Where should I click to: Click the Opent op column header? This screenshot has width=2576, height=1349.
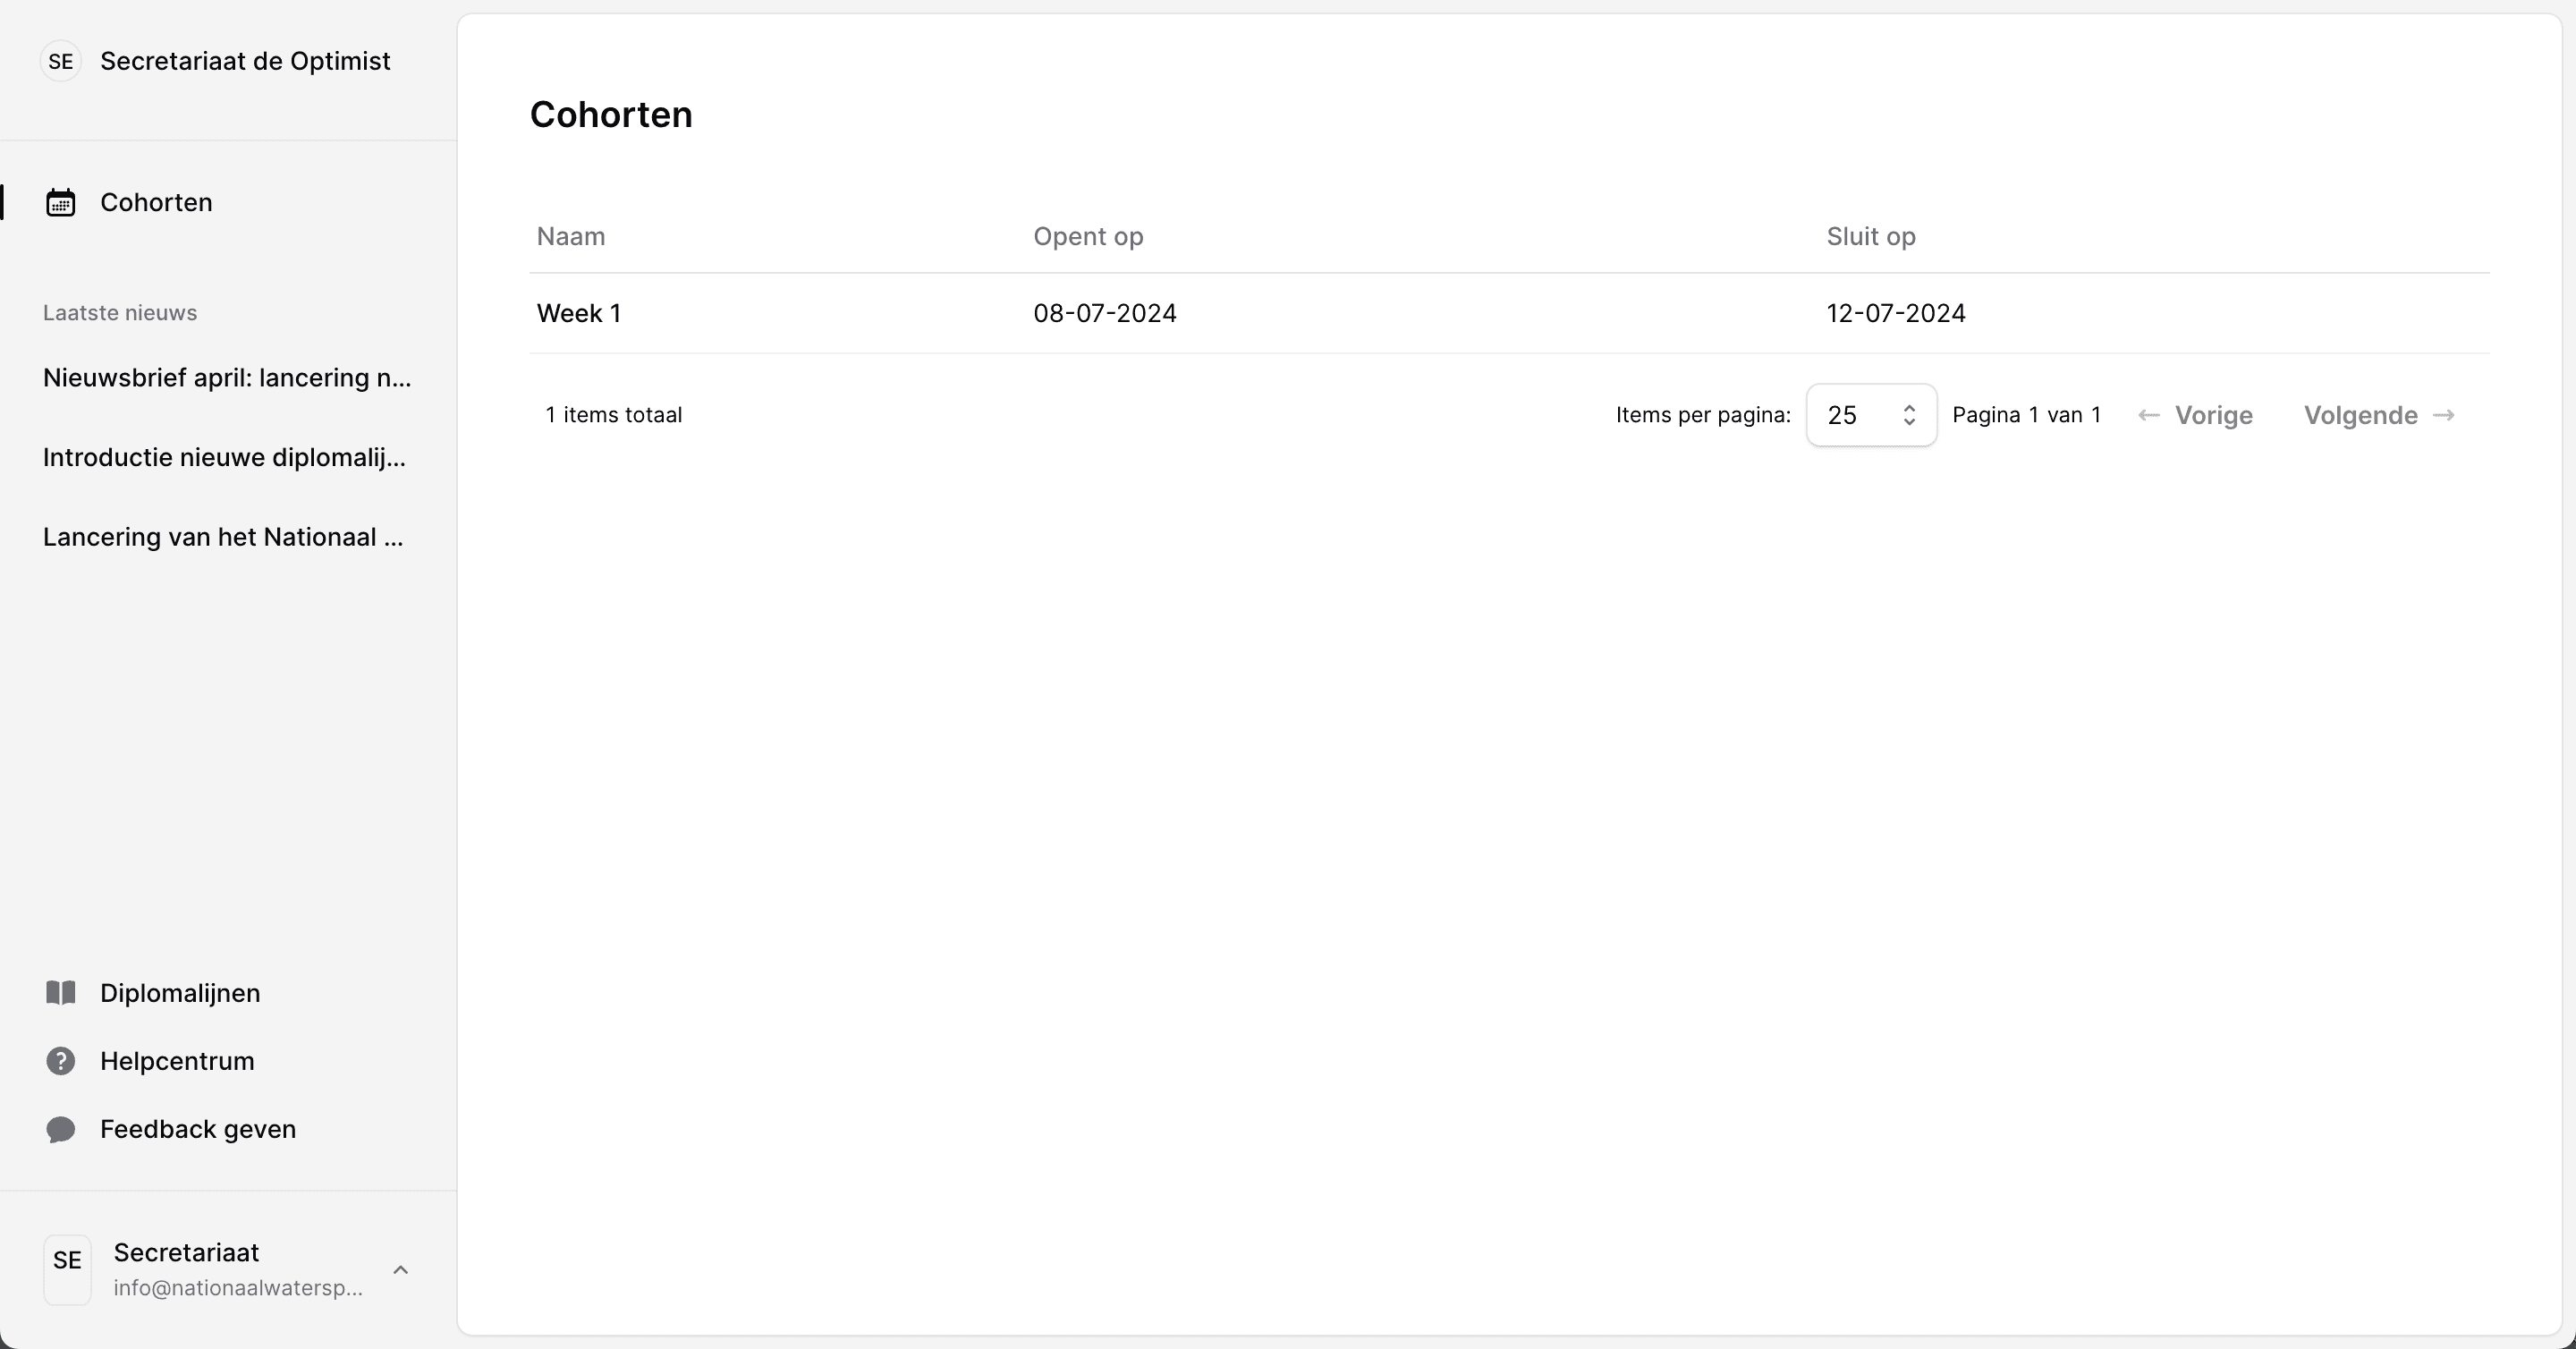coord(1088,237)
